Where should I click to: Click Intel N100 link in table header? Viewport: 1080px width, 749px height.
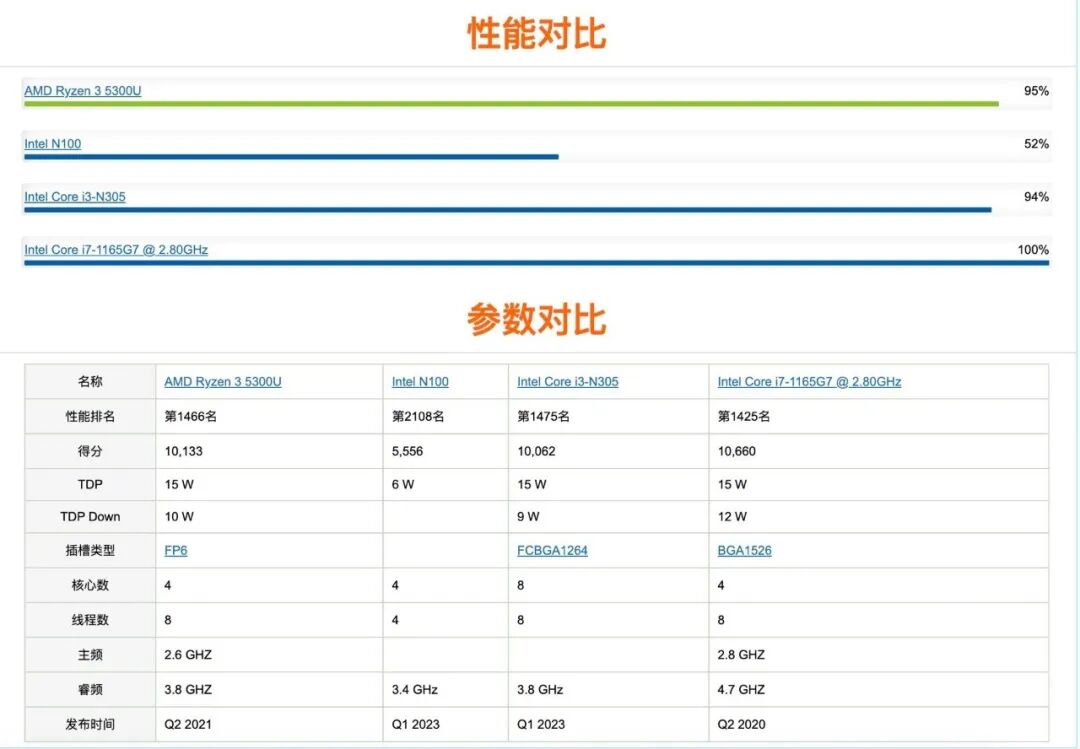click(420, 382)
